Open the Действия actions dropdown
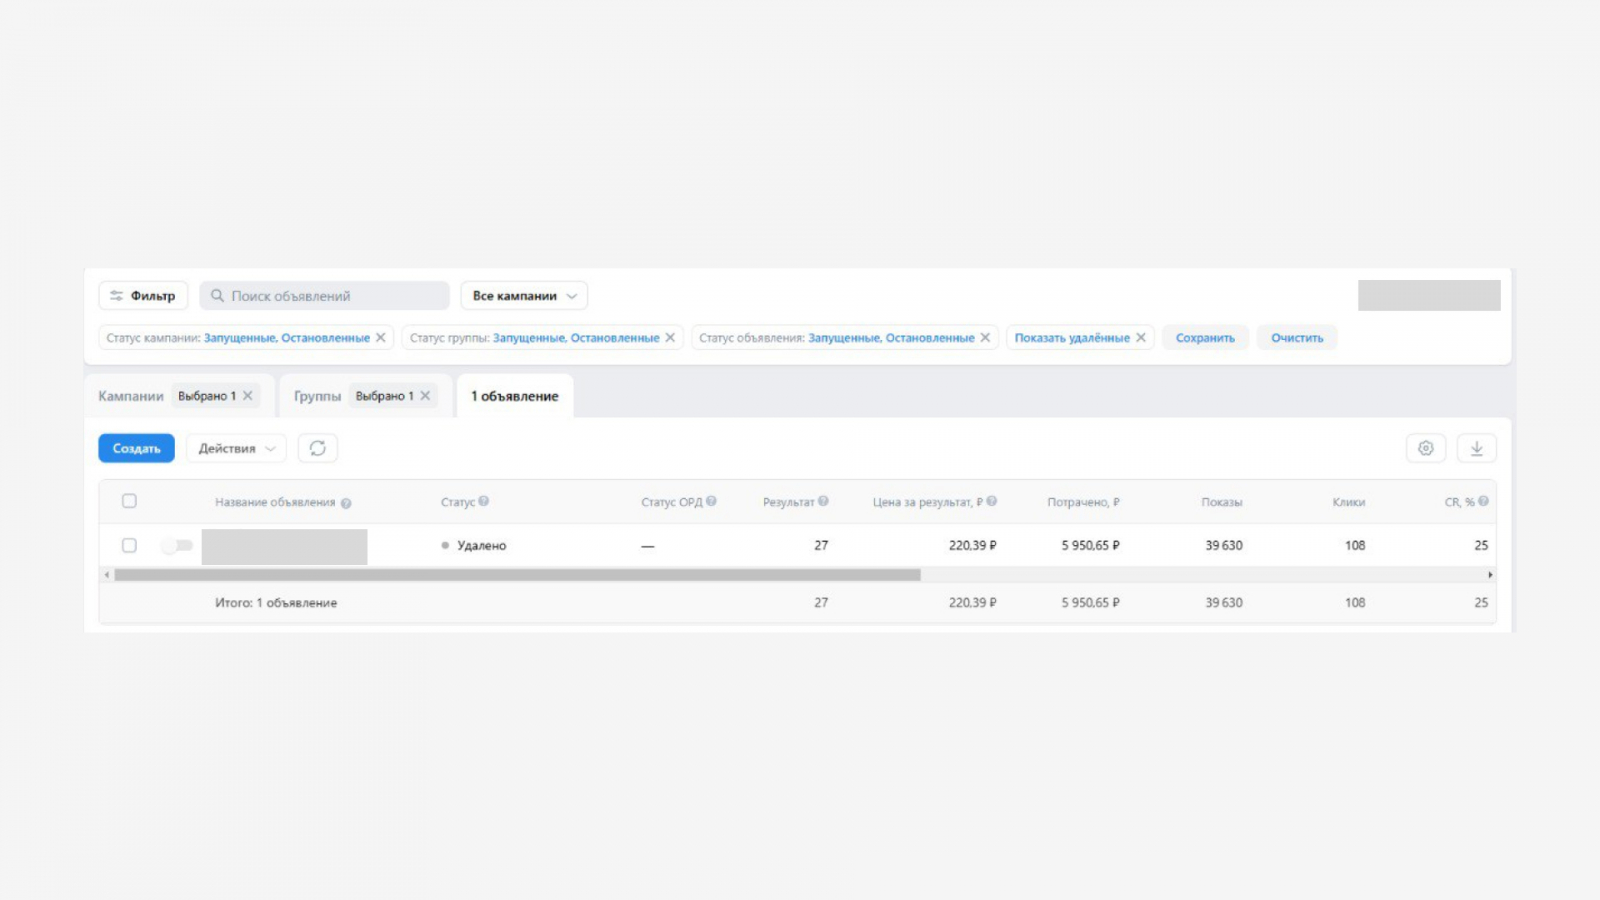 [x=236, y=448]
